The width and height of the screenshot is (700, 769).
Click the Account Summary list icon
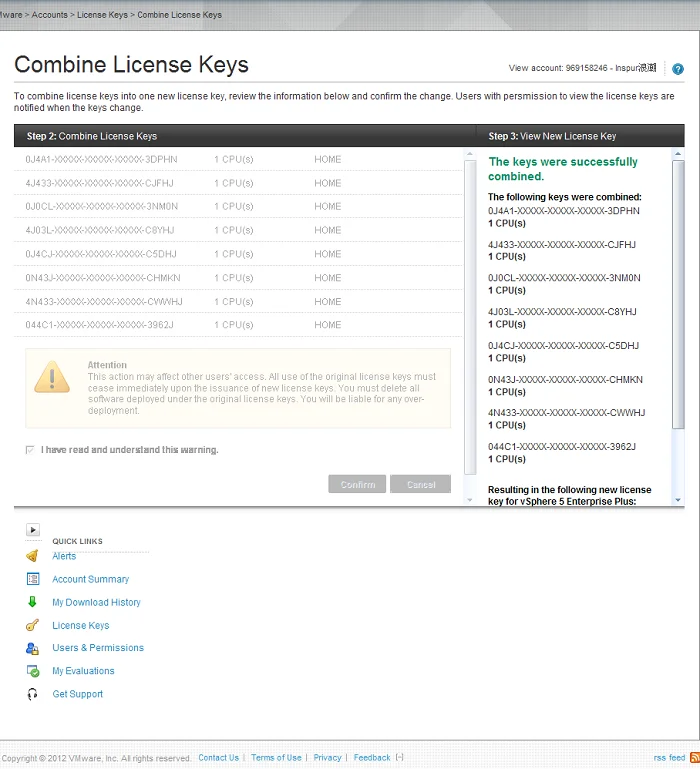pos(32,579)
